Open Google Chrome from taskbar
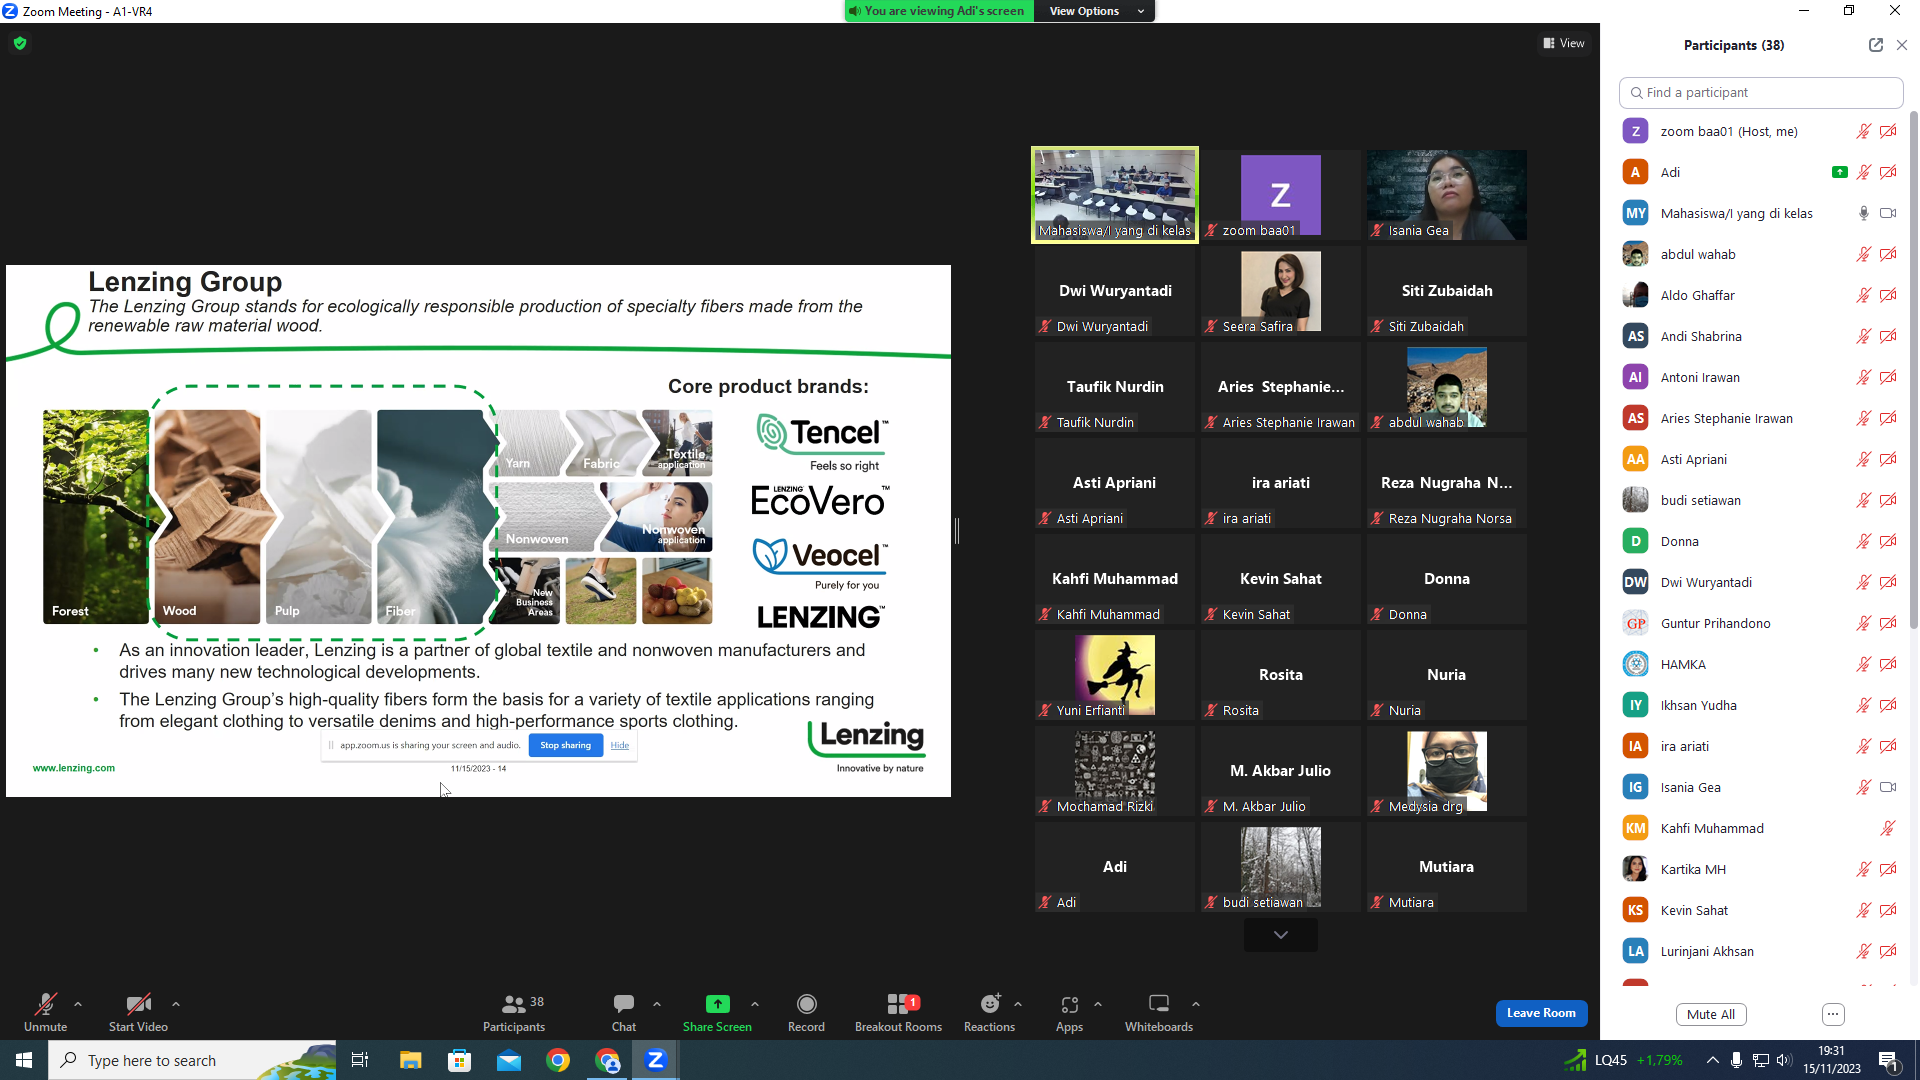This screenshot has height=1080, width=1920. pyautogui.click(x=558, y=1060)
